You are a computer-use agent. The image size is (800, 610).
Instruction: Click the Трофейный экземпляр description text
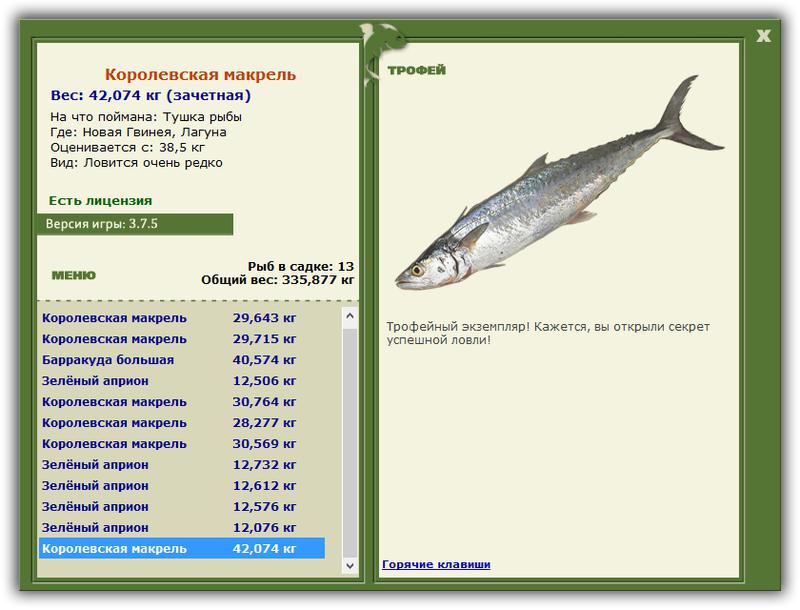pyautogui.click(x=548, y=333)
